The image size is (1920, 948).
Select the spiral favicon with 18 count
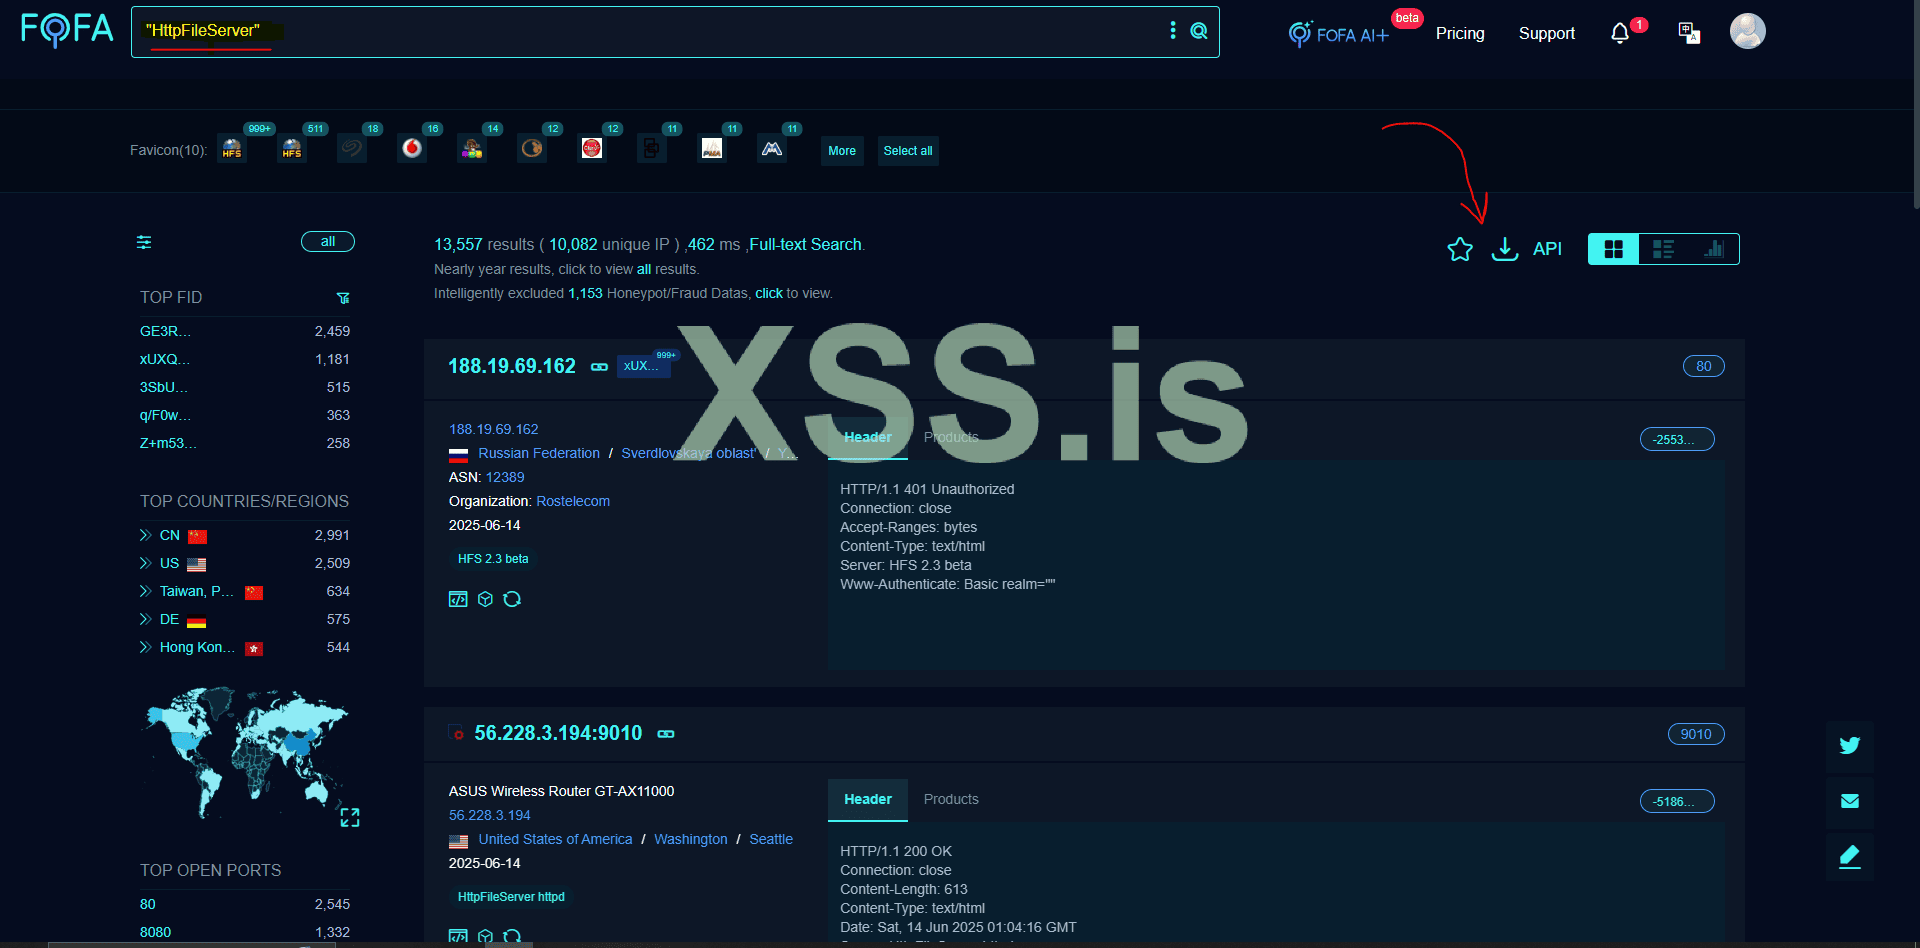point(352,149)
